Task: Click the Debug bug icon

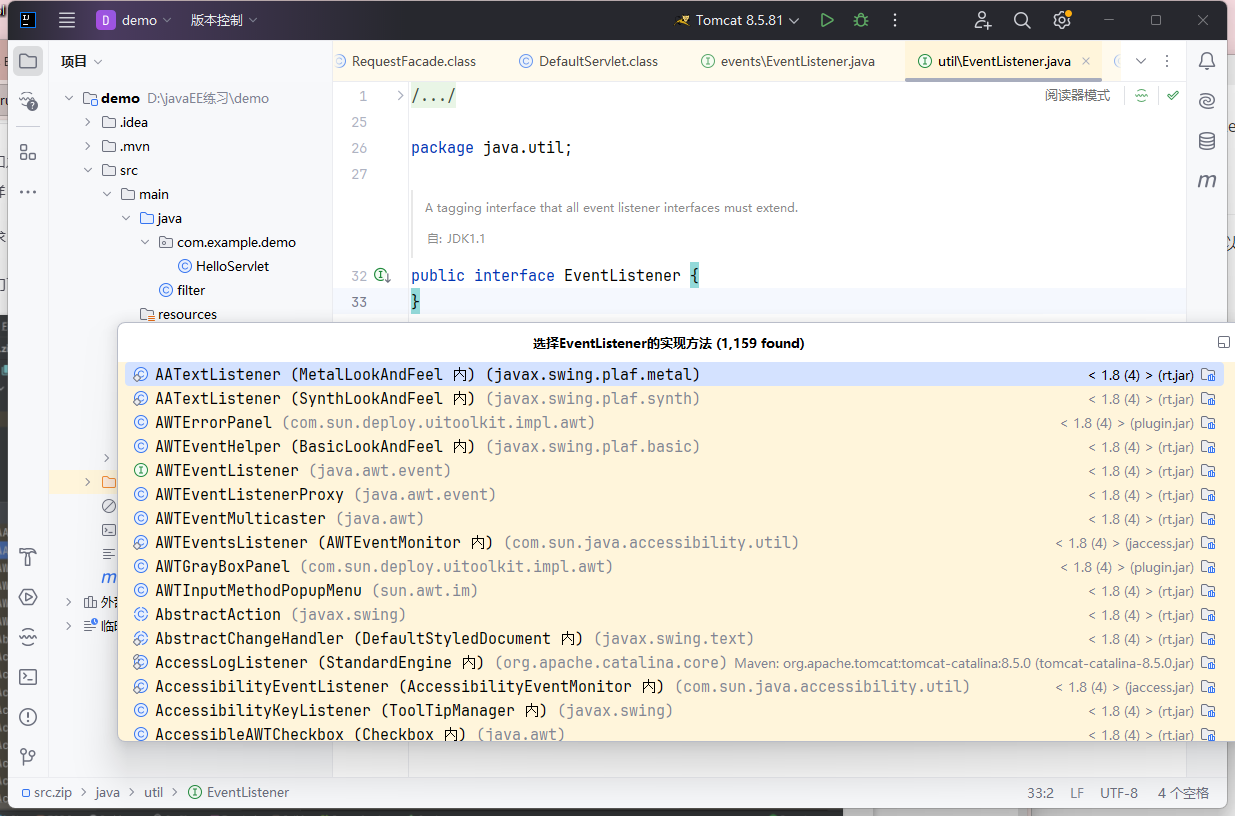Action: click(860, 20)
